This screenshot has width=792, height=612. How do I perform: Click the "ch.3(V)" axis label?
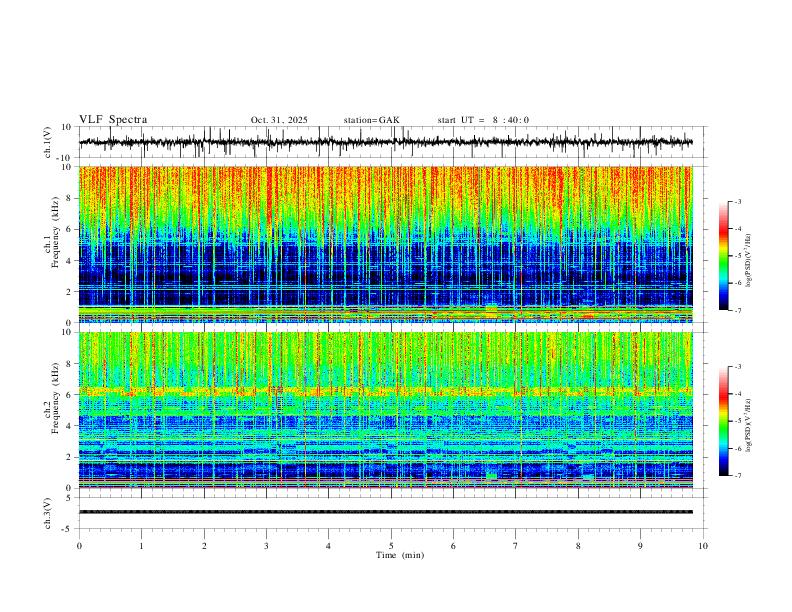[x=48, y=513]
